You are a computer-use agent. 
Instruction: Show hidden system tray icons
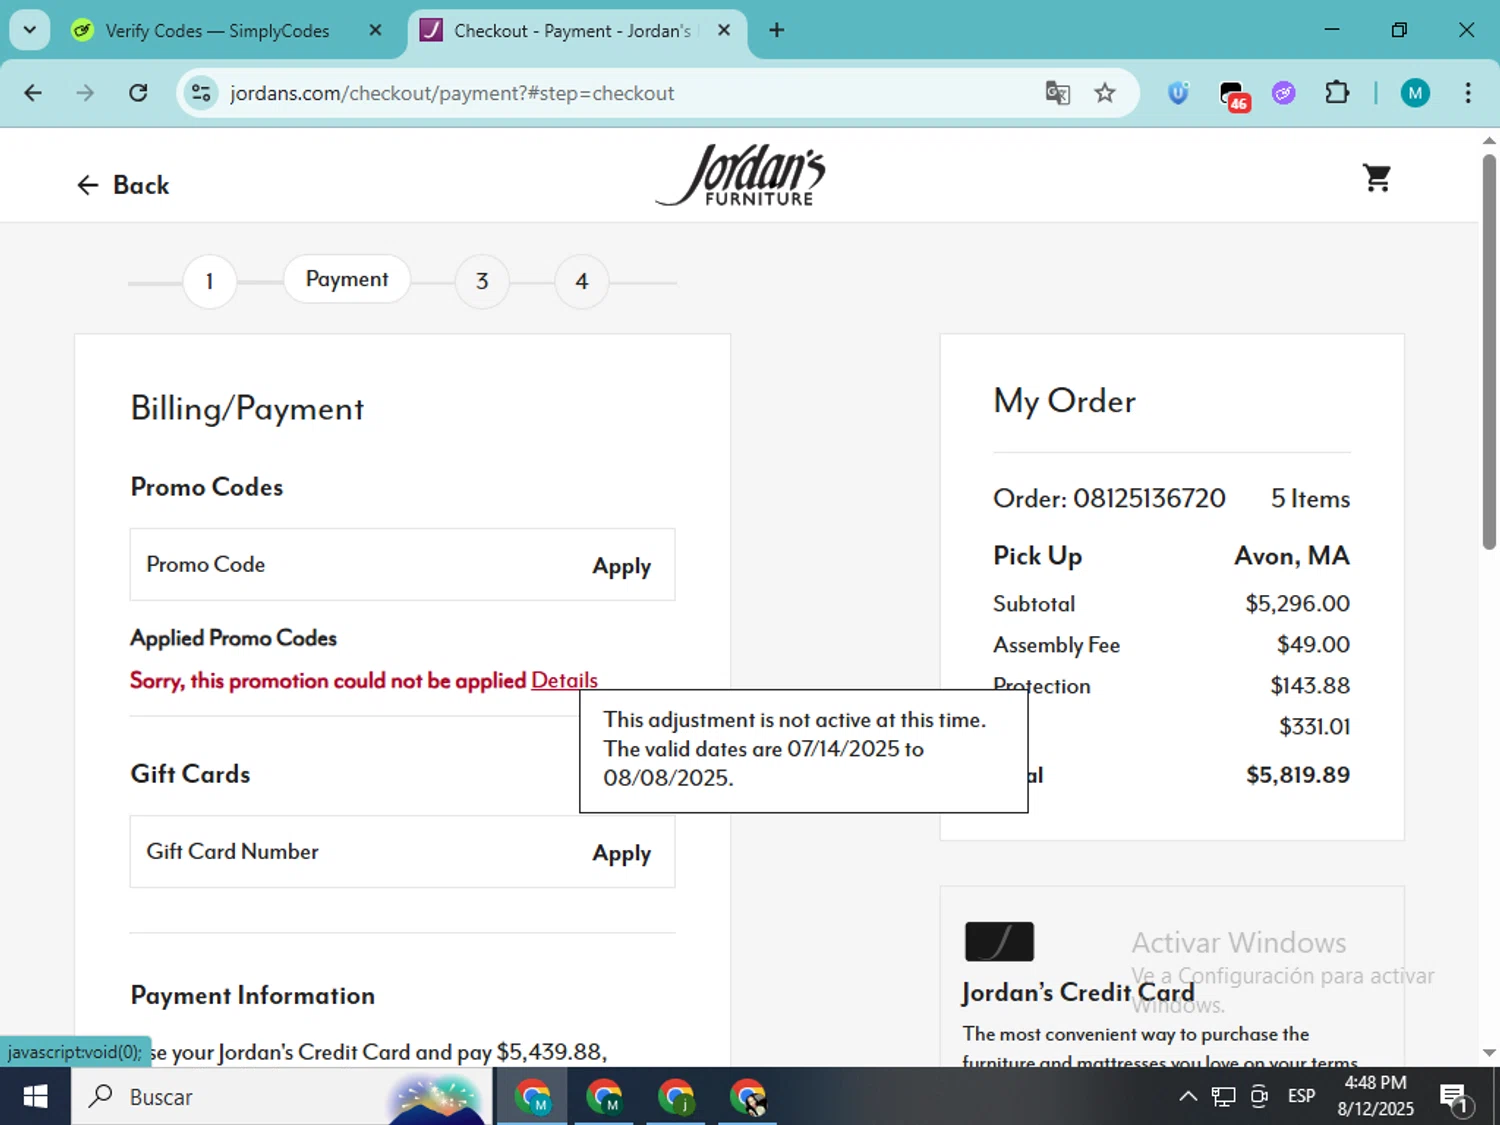point(1187,1097)
